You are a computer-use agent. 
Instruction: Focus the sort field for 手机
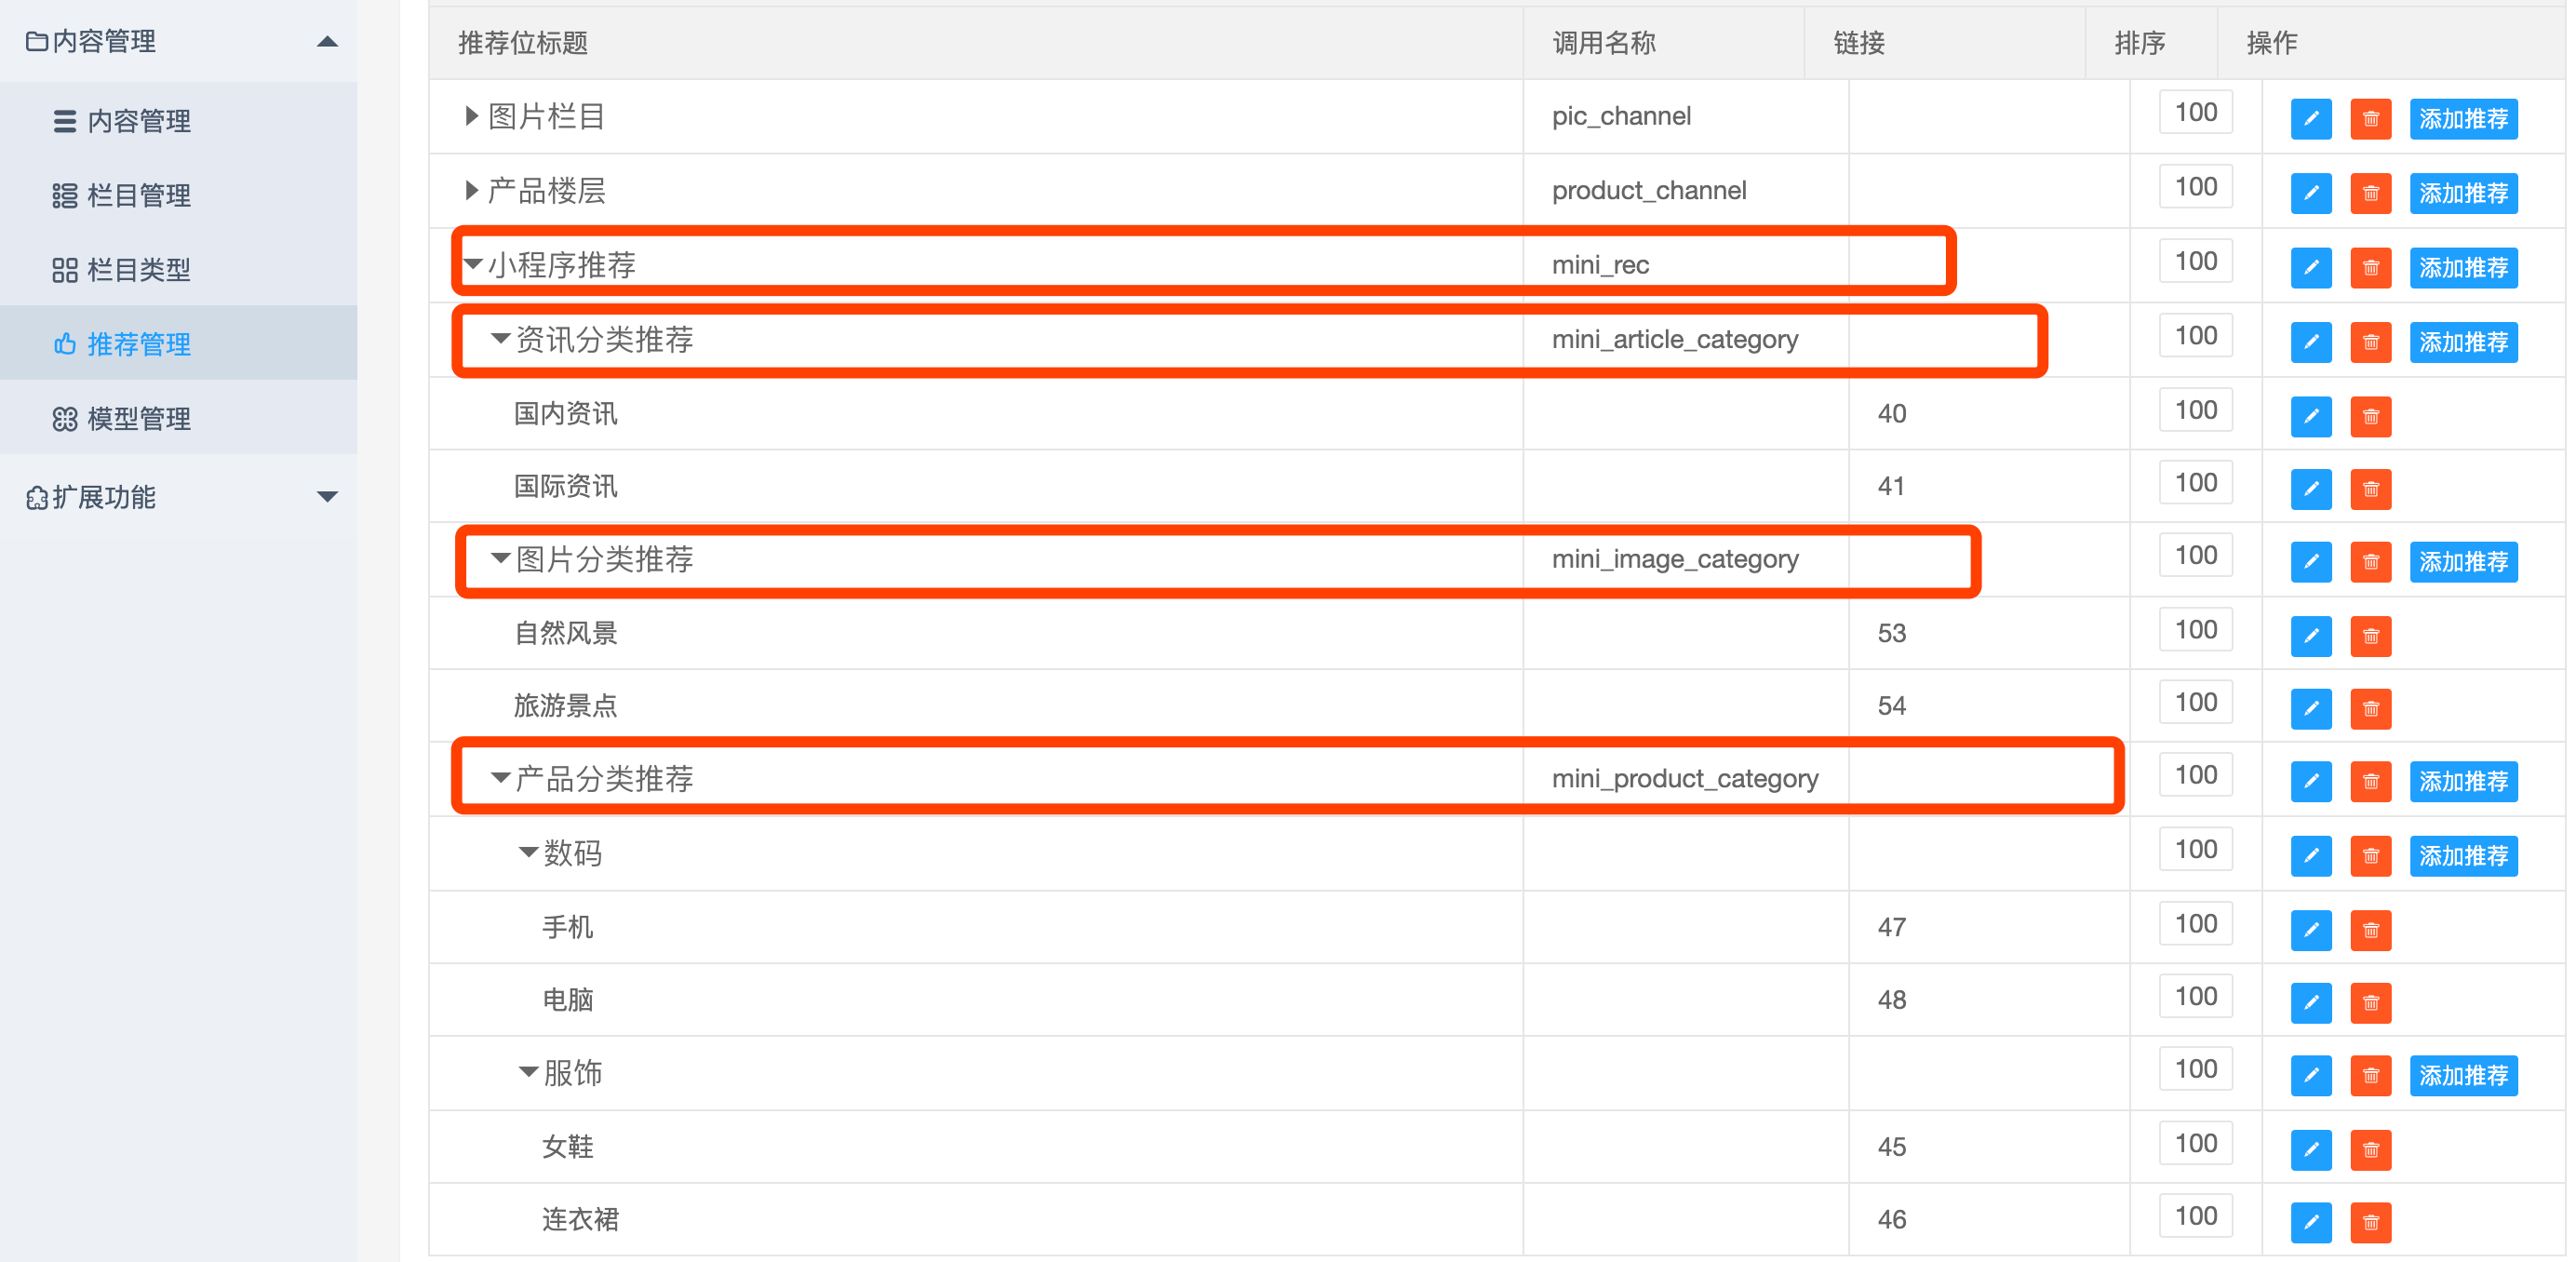click(x=2196, y=924)
